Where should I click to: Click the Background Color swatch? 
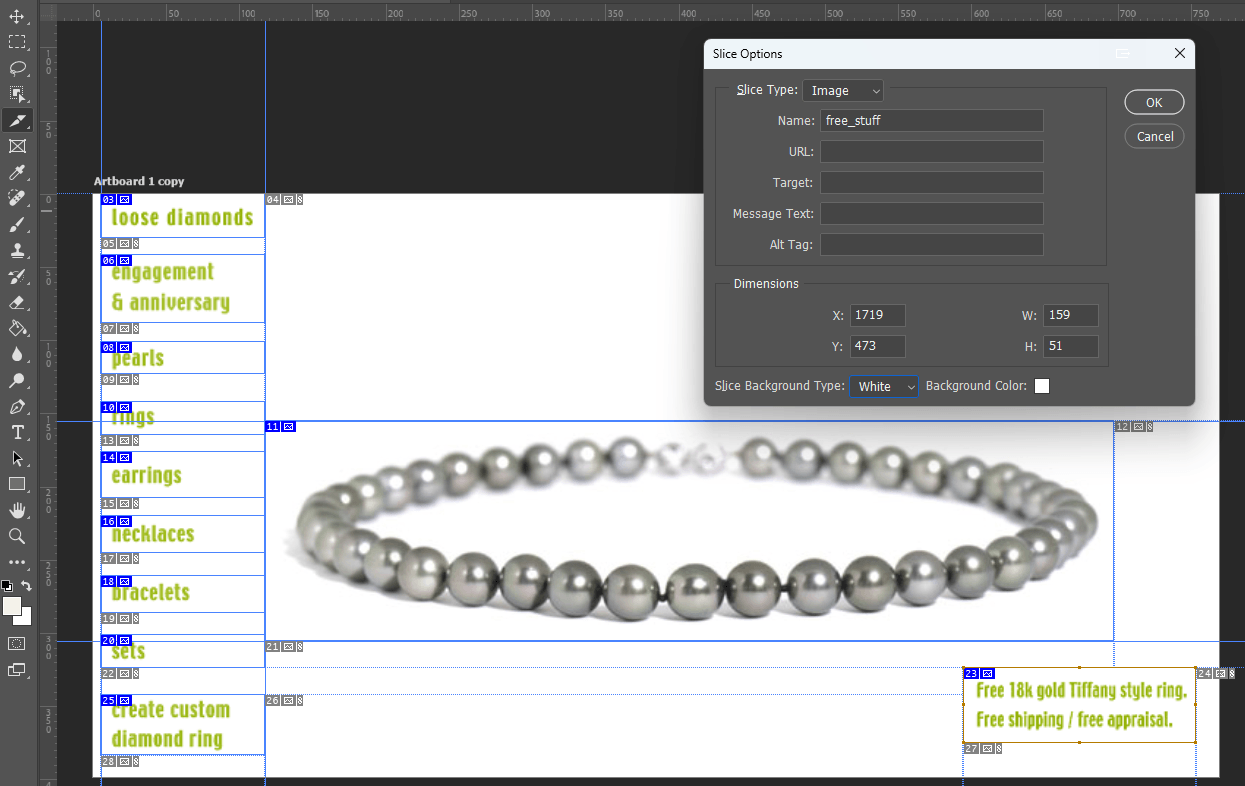tap(1042, 387)
